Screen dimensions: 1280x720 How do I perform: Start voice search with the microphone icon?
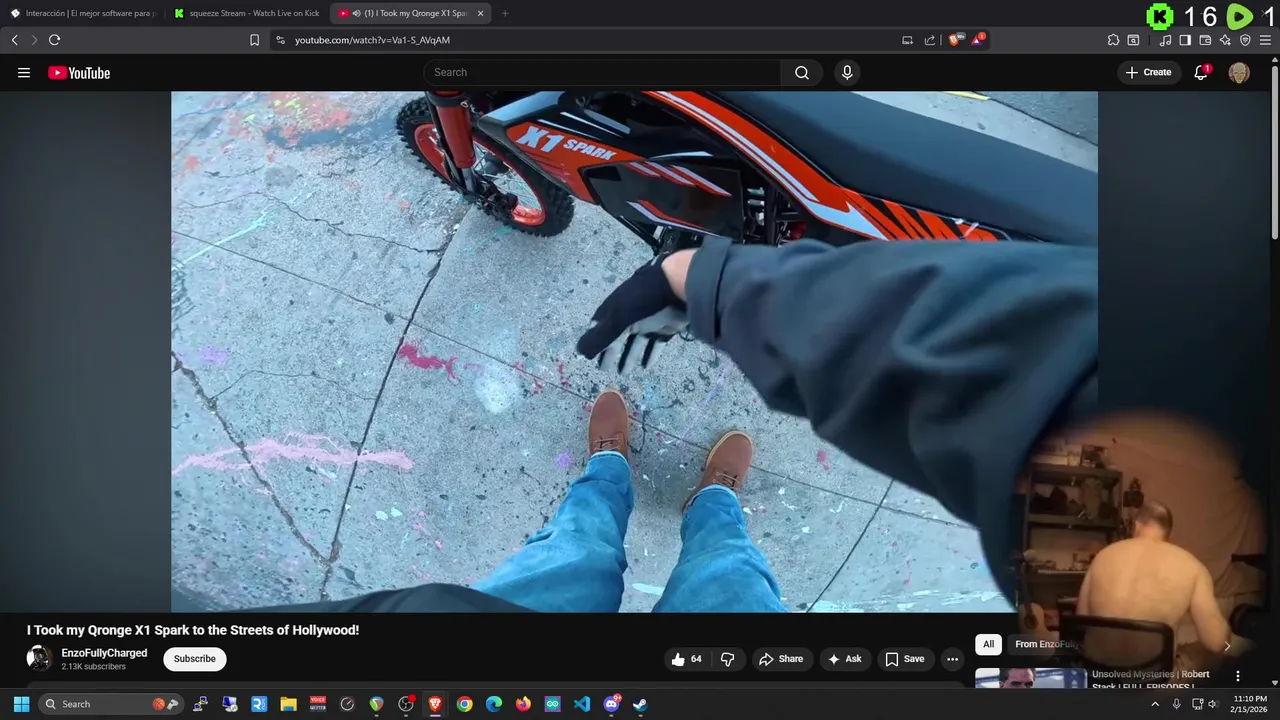pos(847,72)
